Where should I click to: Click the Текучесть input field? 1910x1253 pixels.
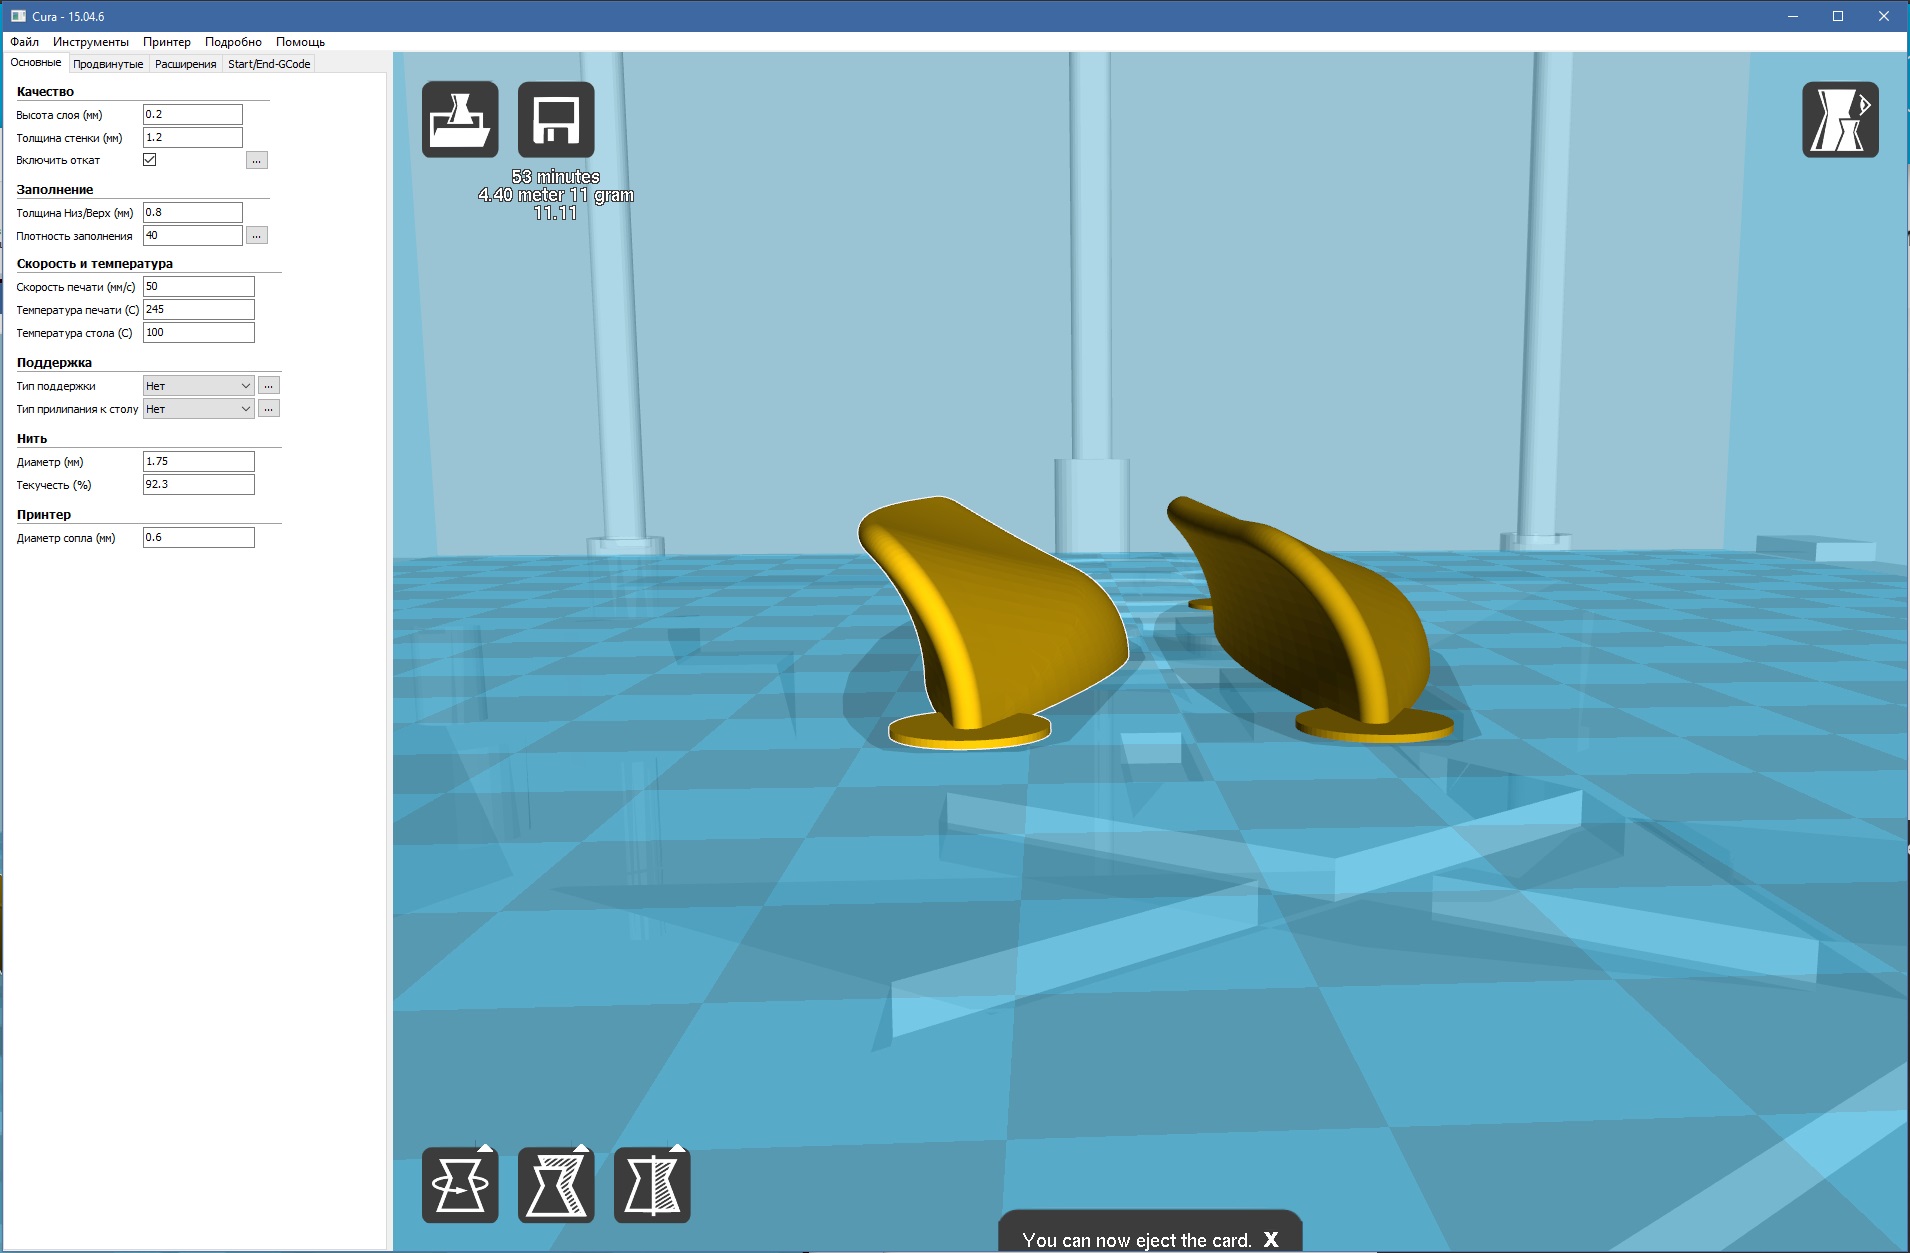199,485
